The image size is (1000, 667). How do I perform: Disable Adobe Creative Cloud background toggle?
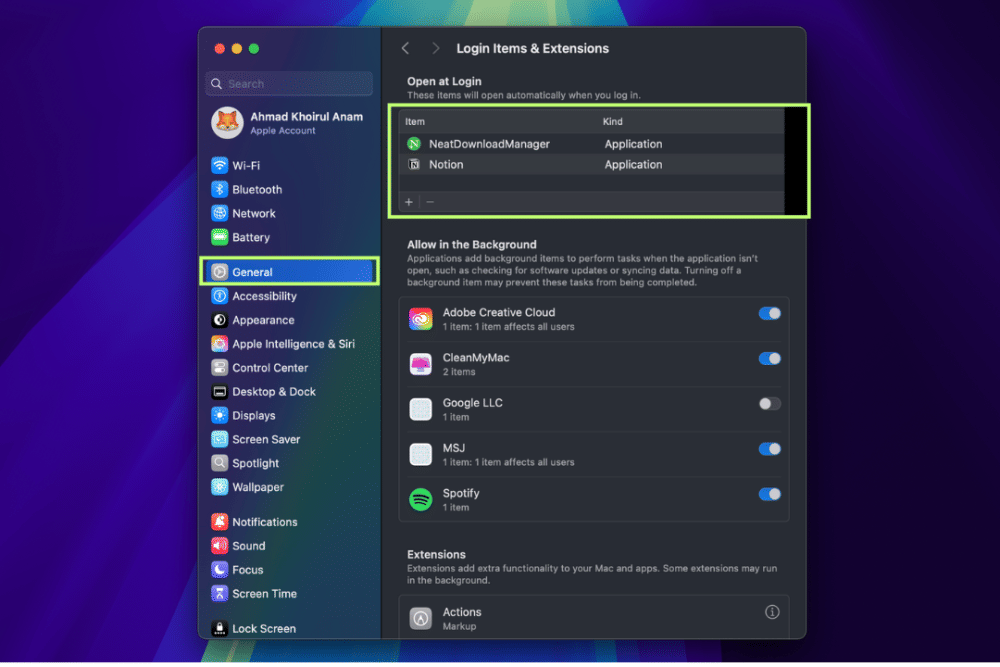point(769,313)
